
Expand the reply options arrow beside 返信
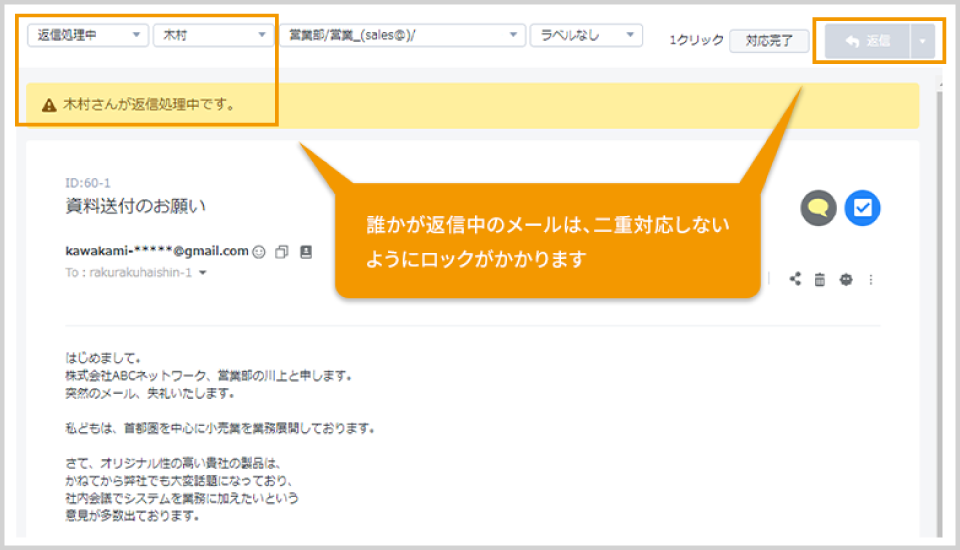[923, 41]
